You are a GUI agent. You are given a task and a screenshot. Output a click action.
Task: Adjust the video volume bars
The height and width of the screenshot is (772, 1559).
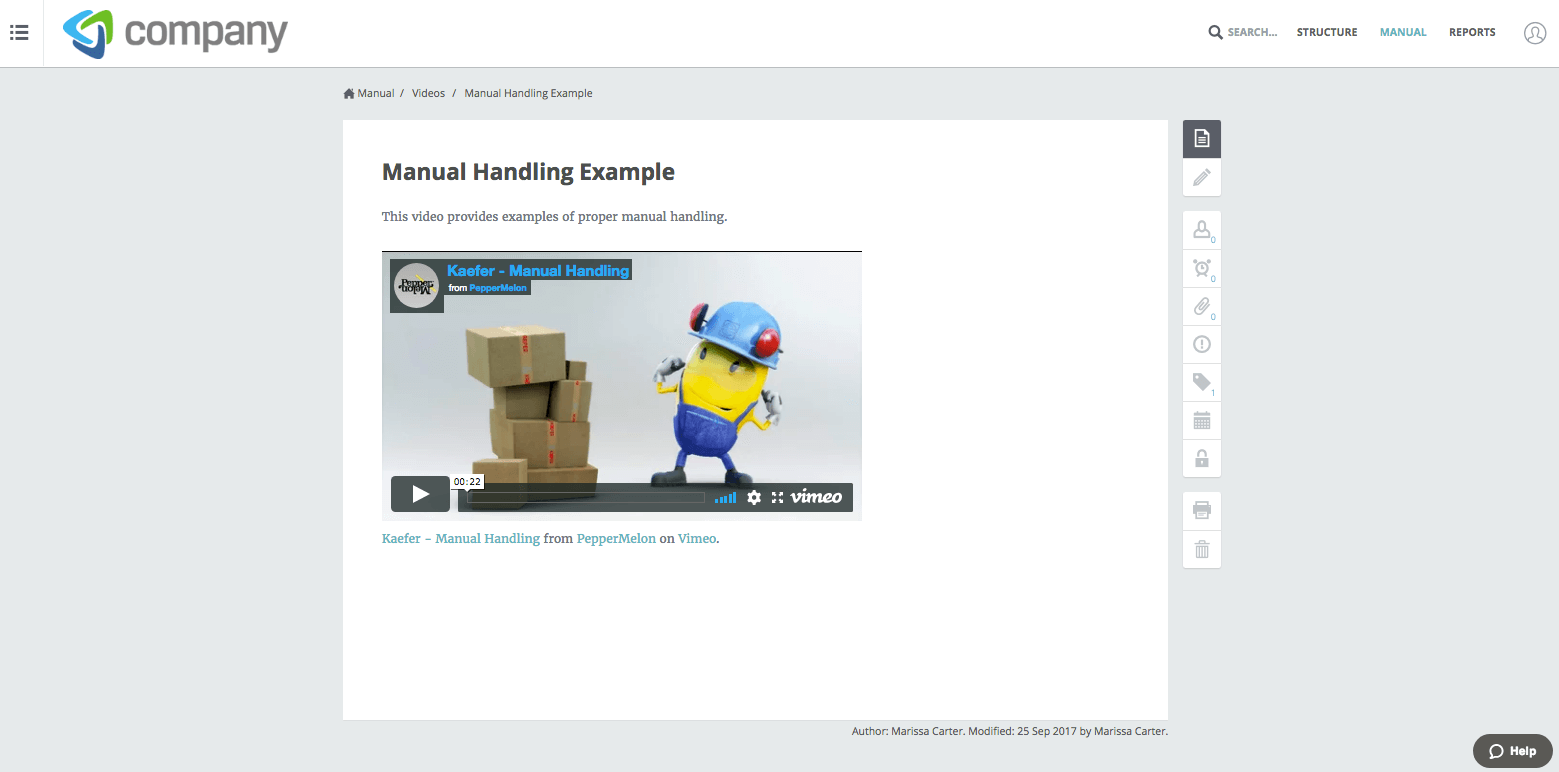(726, 497)
